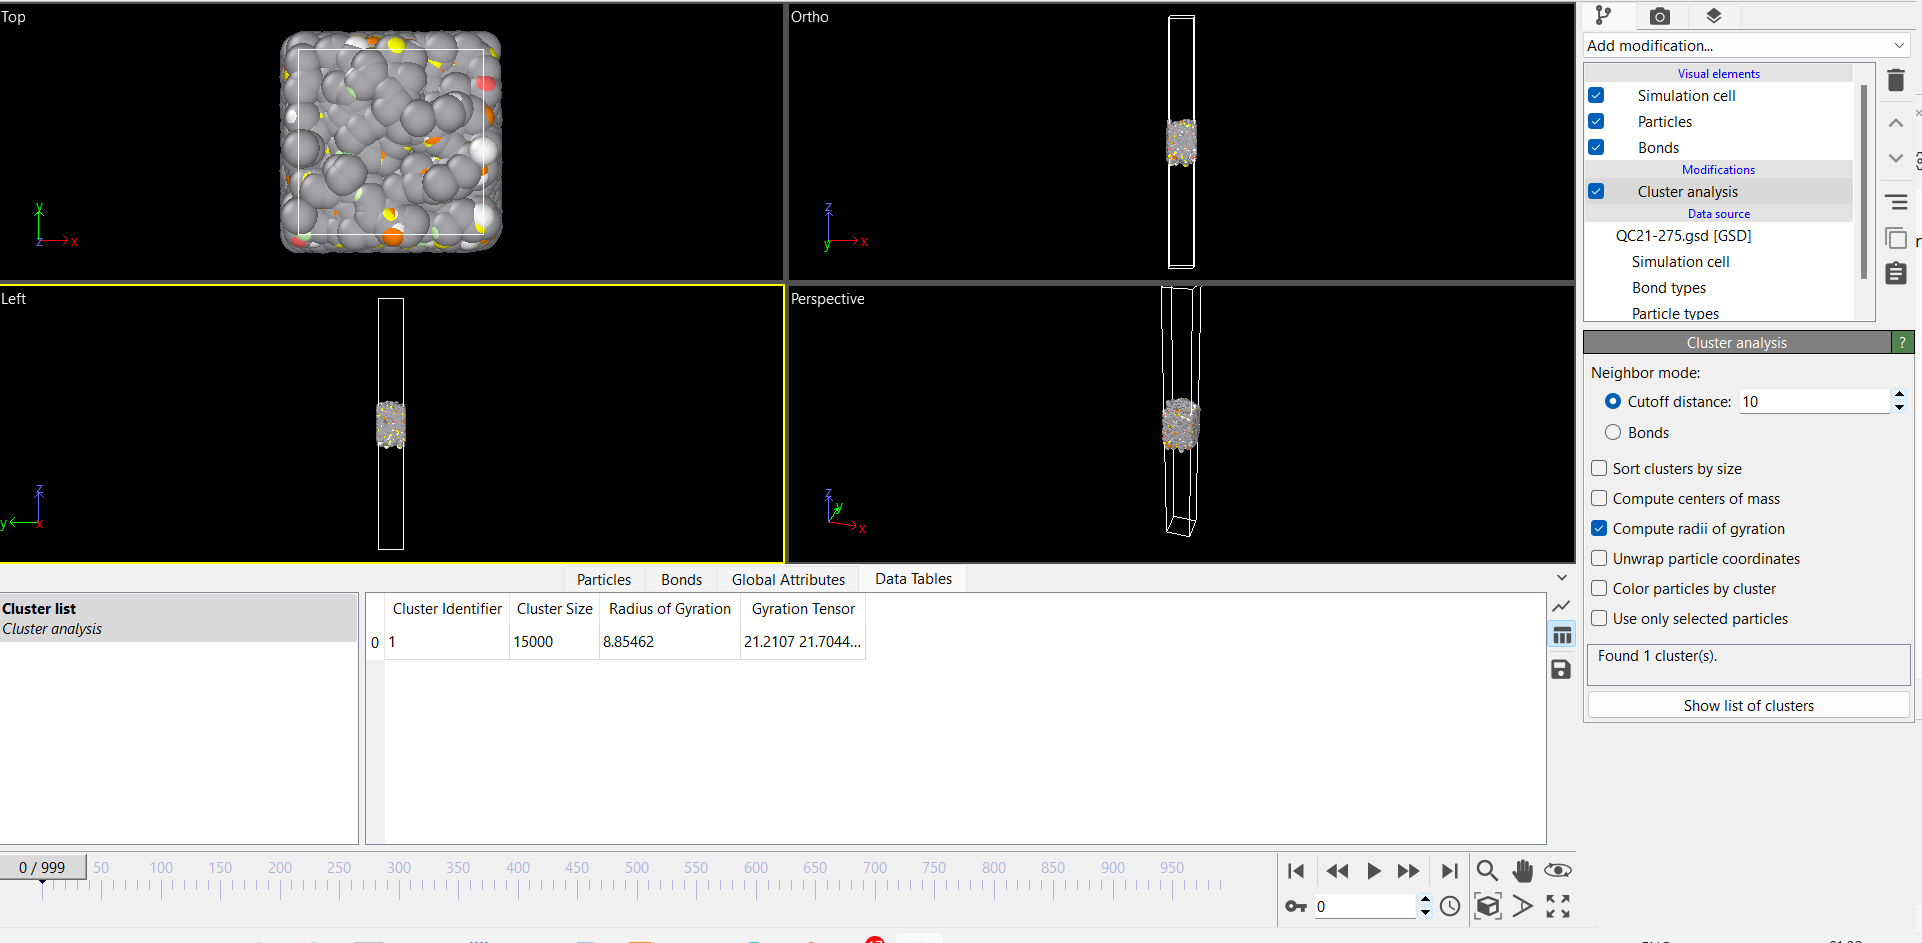Open the clipboard paste pipeline icon
Screen dimensions: 1922x943
1896,272
